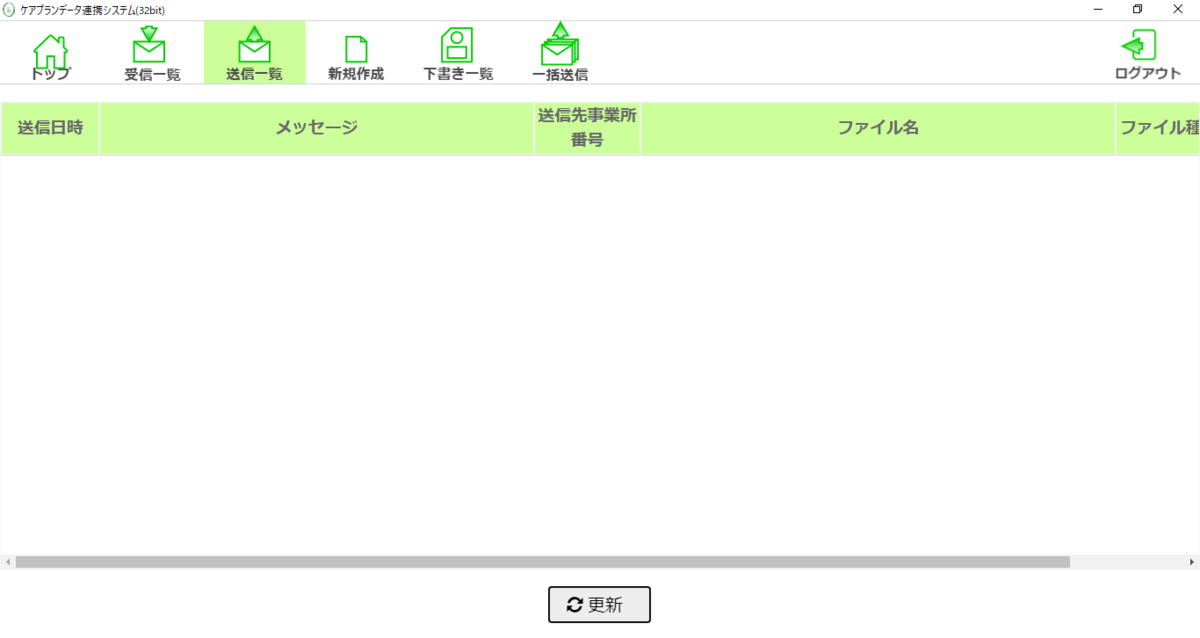Viewport: 1200px width, 638px height.
Task: Restore down the application window
Action: (1137, 10)
